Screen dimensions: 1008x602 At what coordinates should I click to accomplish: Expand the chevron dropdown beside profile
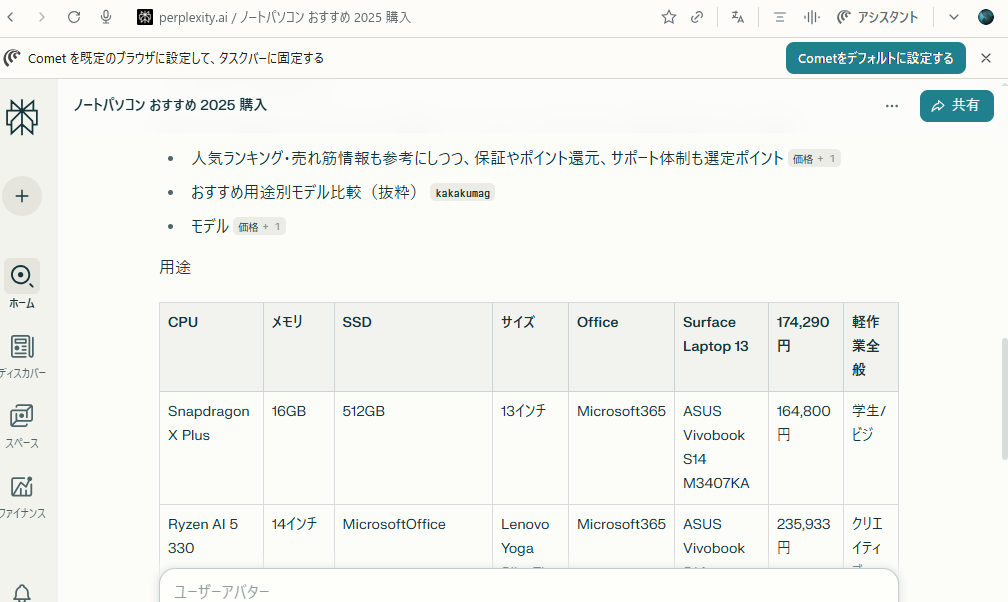pos(953,17)
